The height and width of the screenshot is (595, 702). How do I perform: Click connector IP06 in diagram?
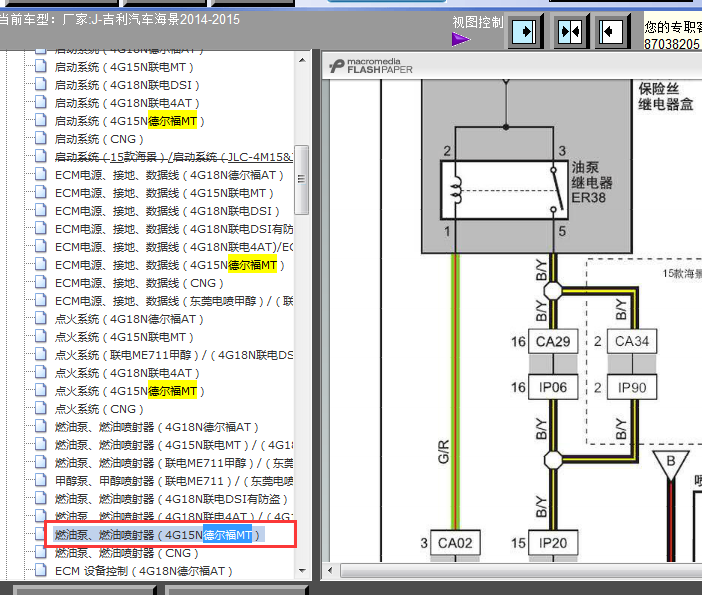[553, 387]
